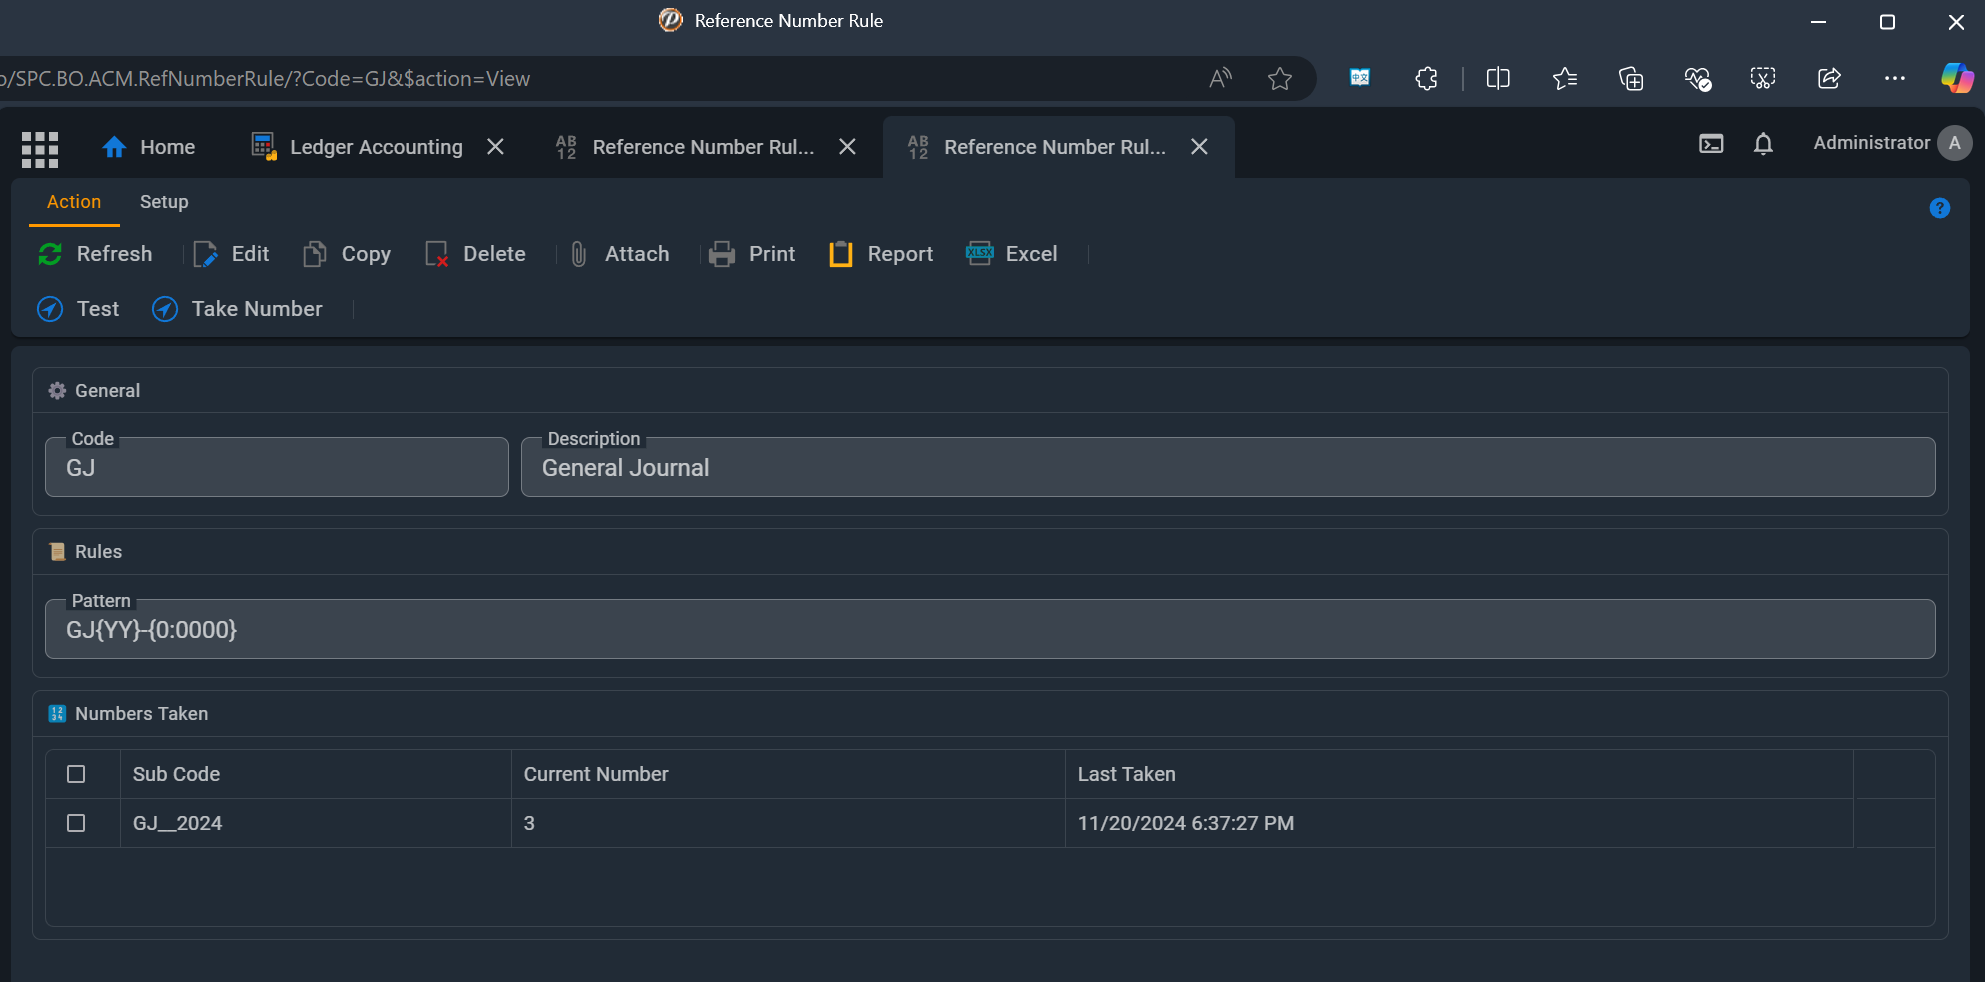Toggle browser Read Aloud icon
Image resolution: width=1985 pixels, height=982 pixels.
pos(1220,78)
